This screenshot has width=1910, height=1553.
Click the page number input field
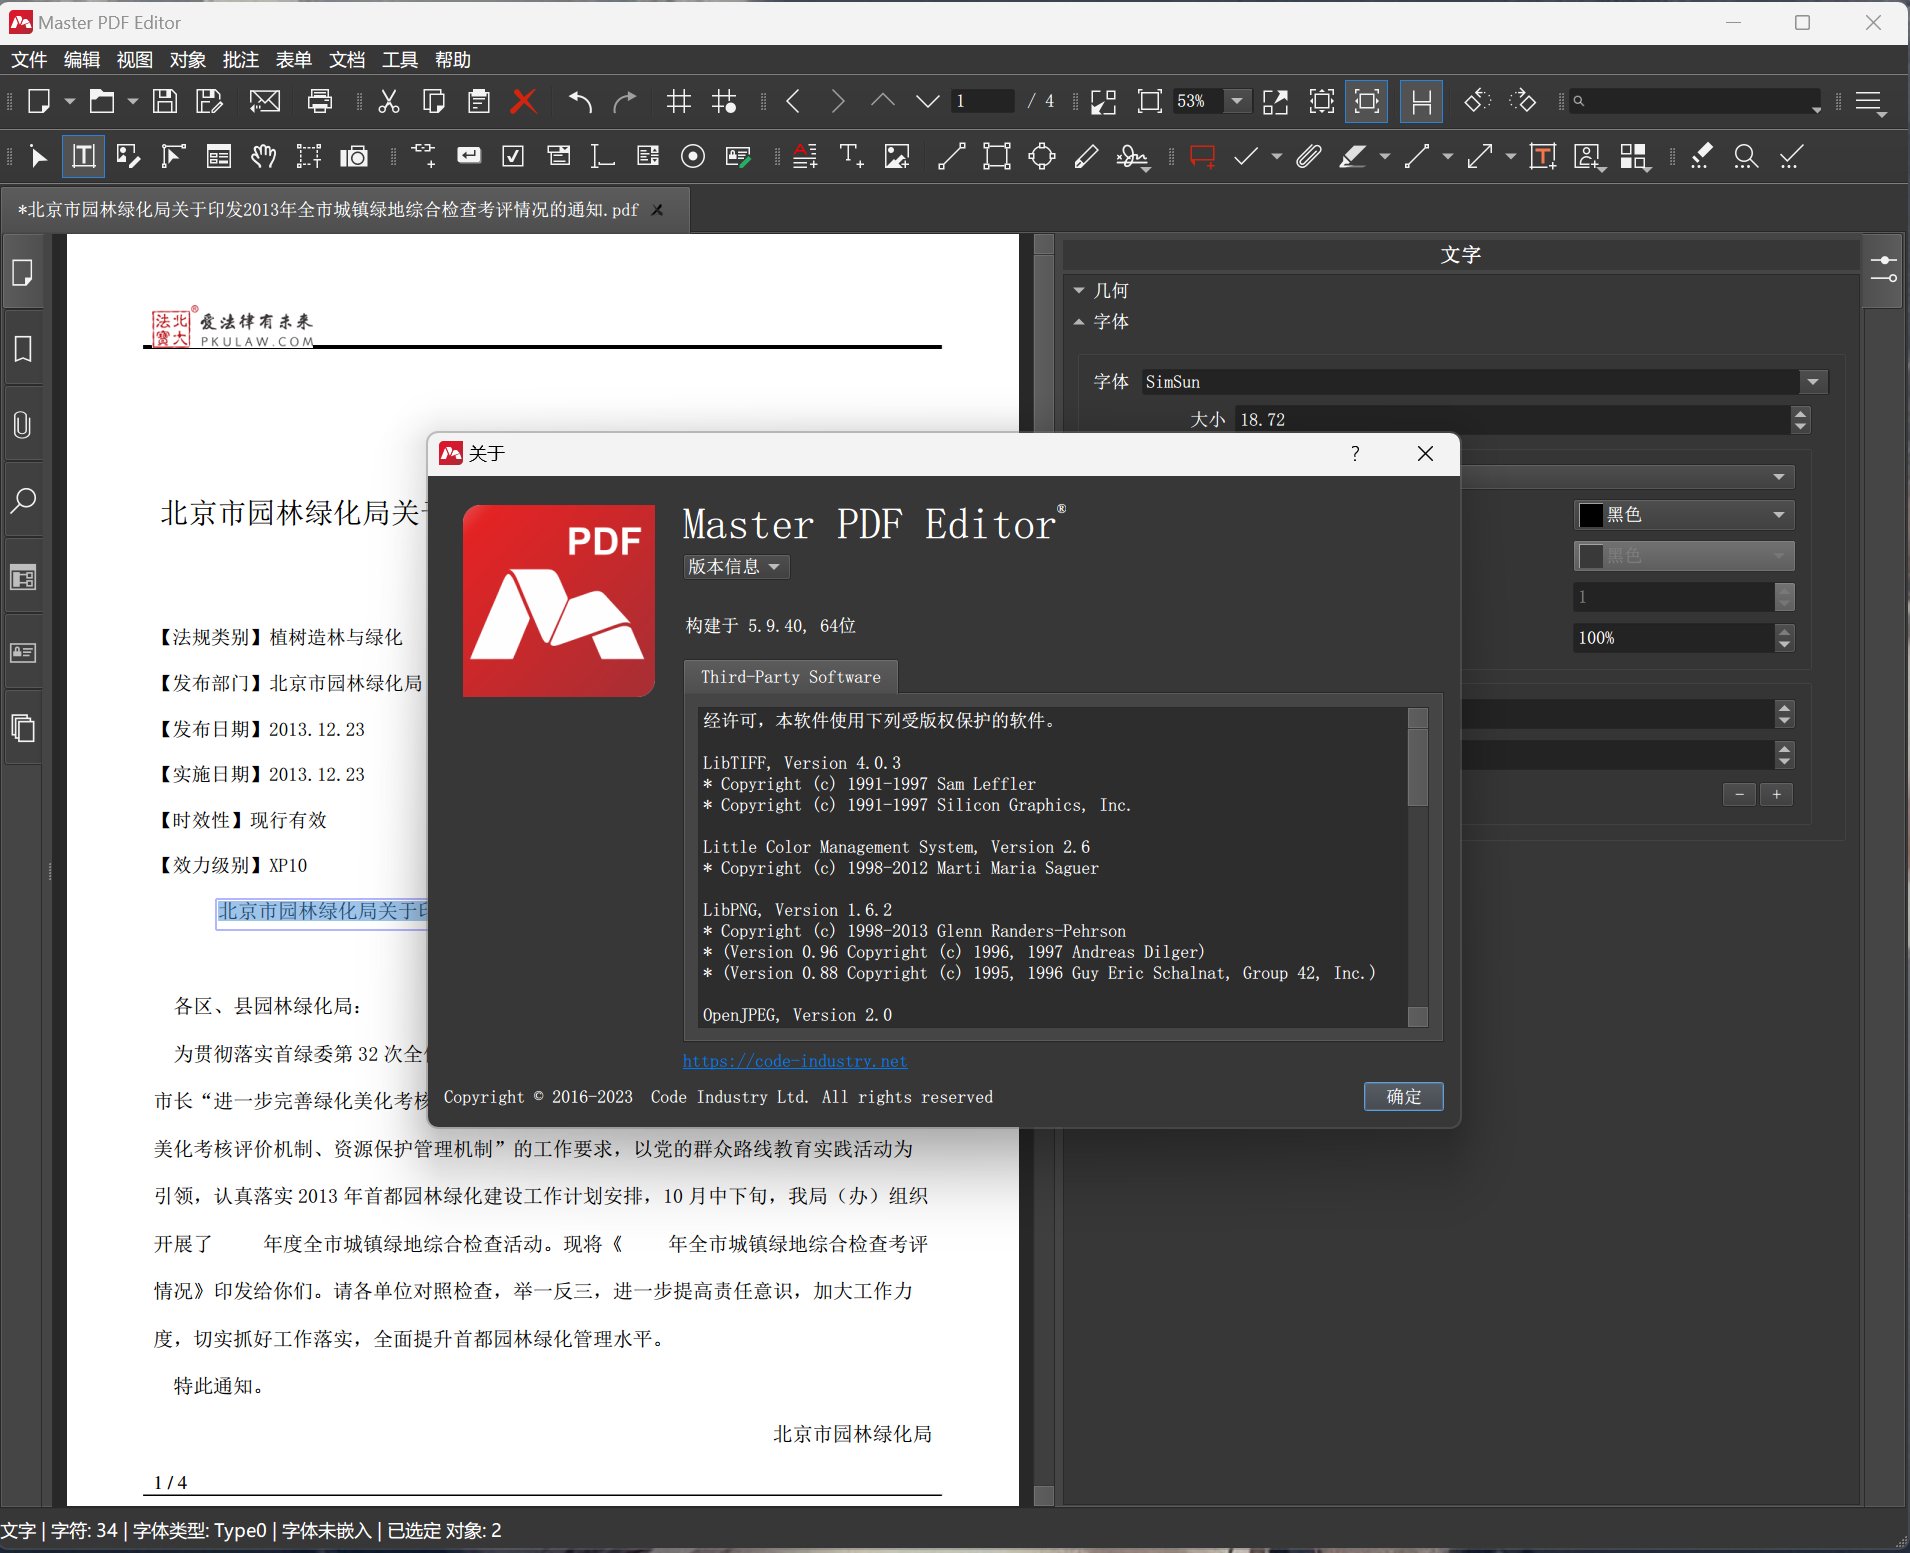coord(983,101)
